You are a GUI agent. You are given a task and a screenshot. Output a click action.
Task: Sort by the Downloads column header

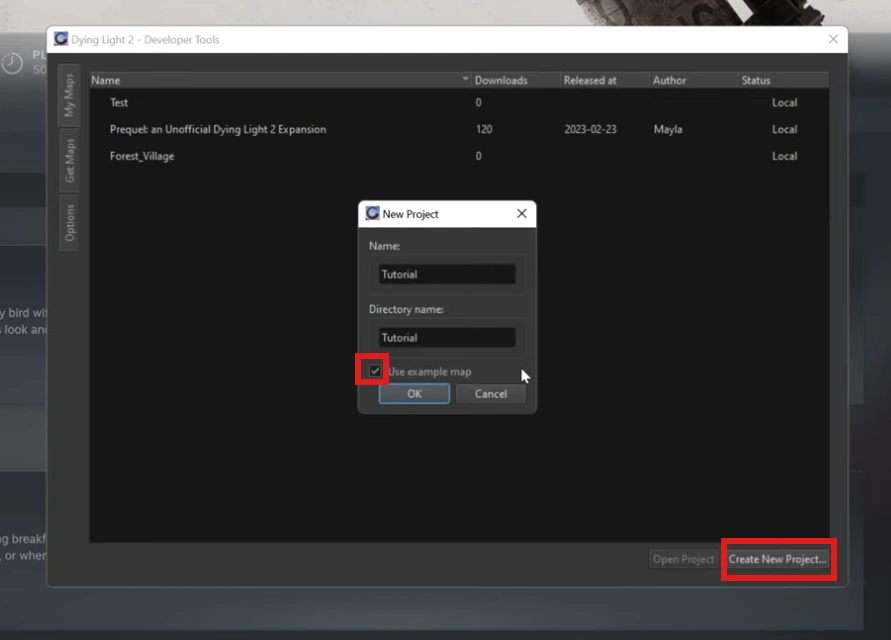[x=516, y=80]
